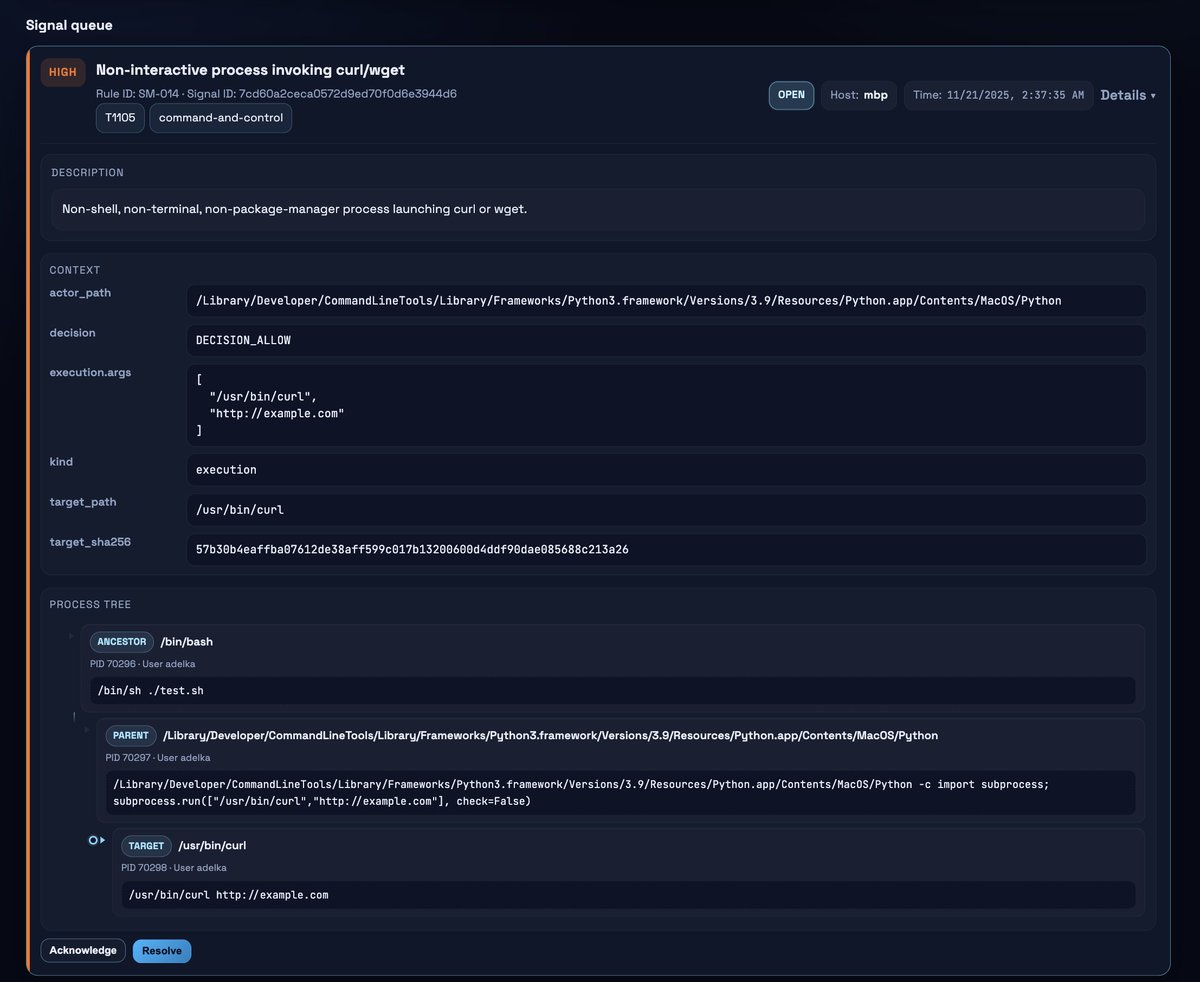
Task: Click the /bin/bash process name
Action: (x=187, y=642)
